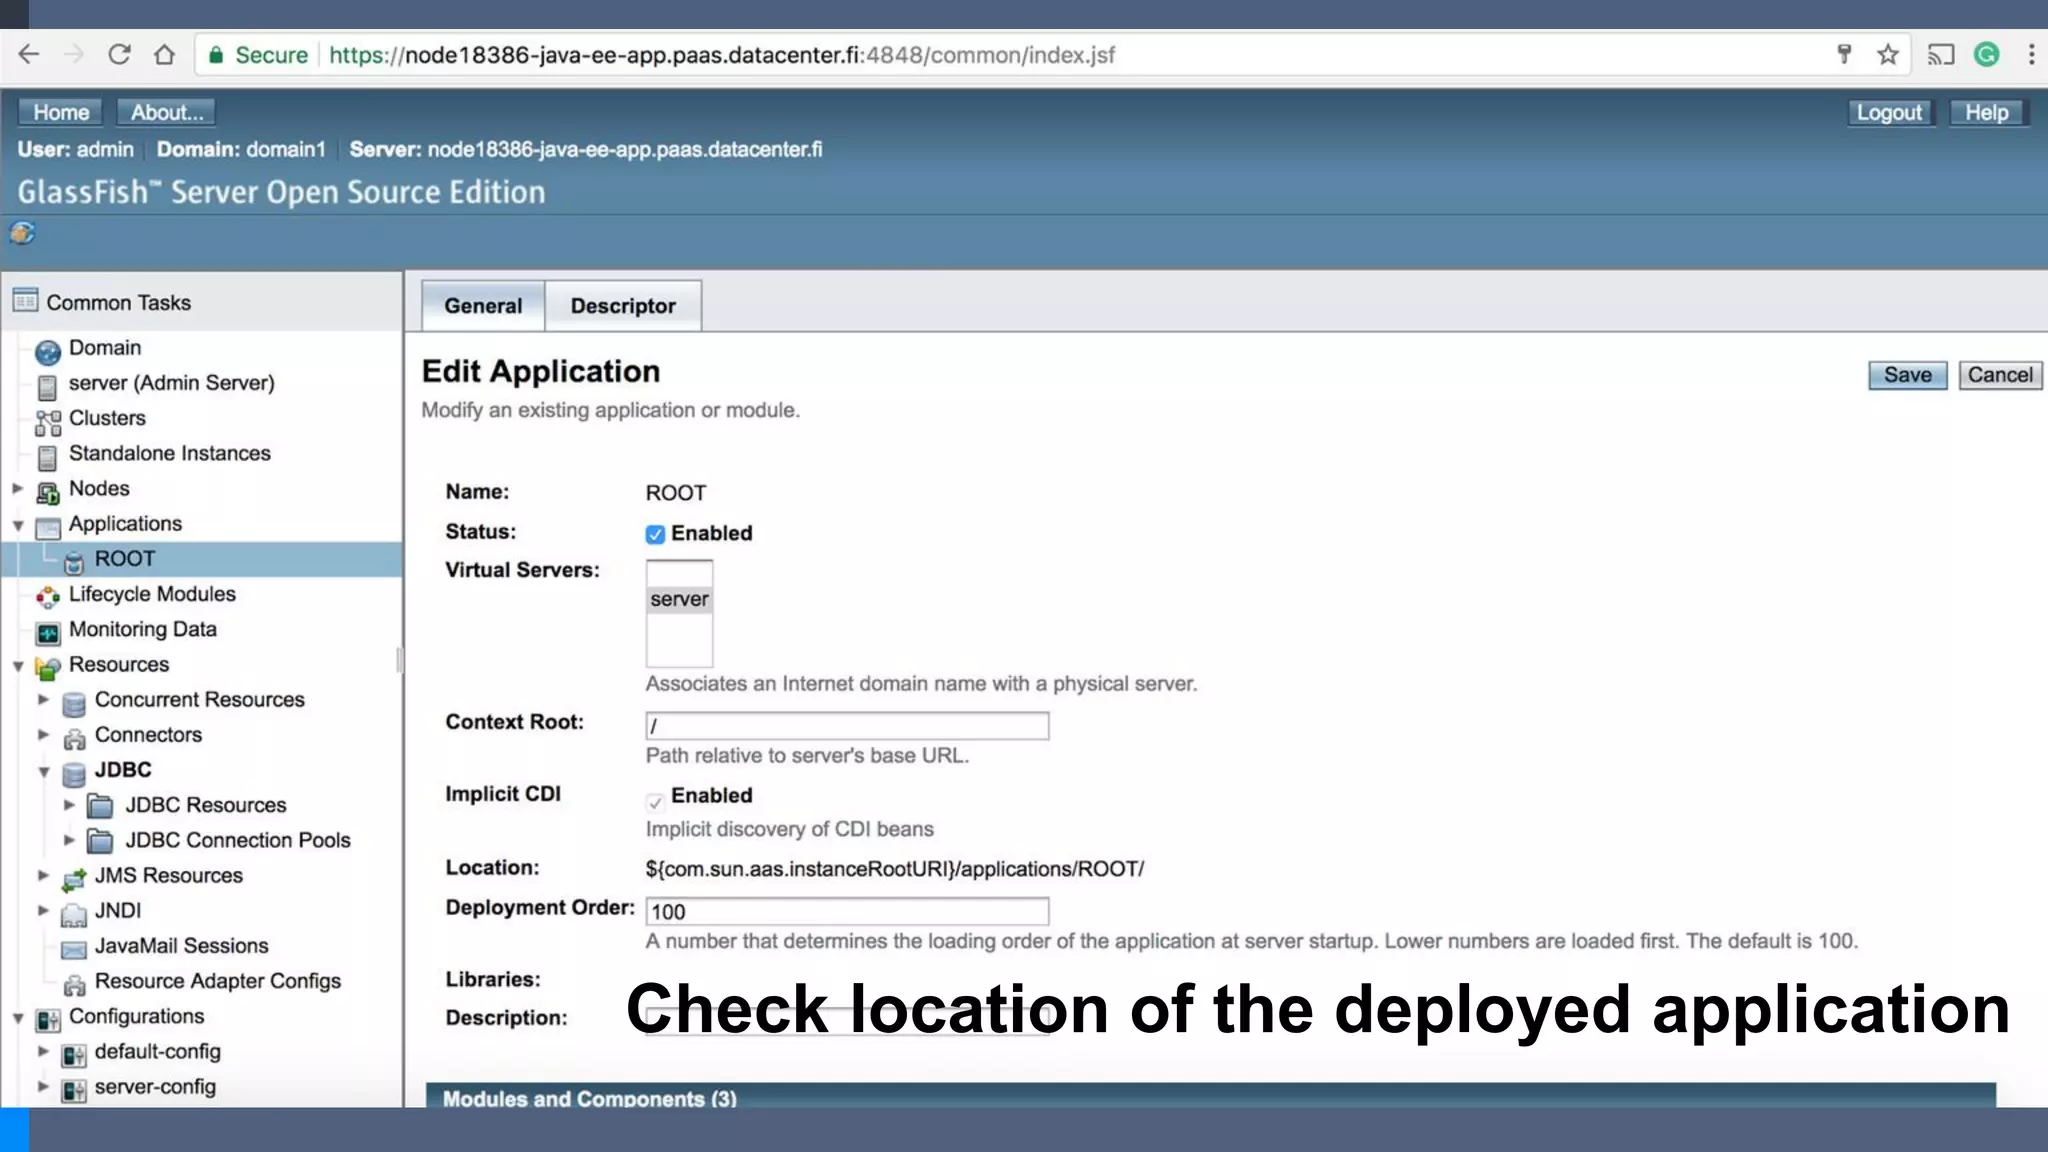The height and width of the screenshot is (1152, 2048).
Task: Expand the server-config node
Action: pos(43,1087)
